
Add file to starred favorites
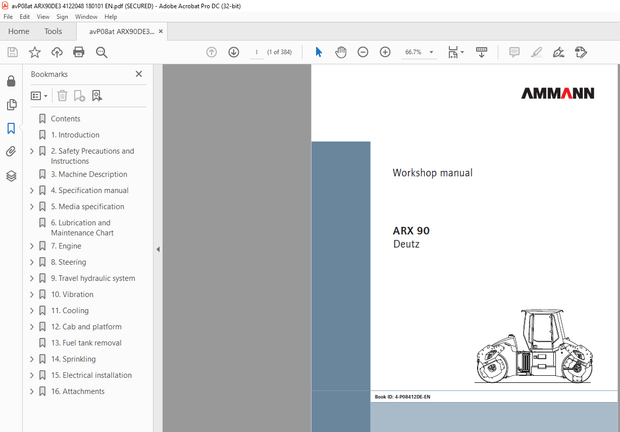coord(35,52)
